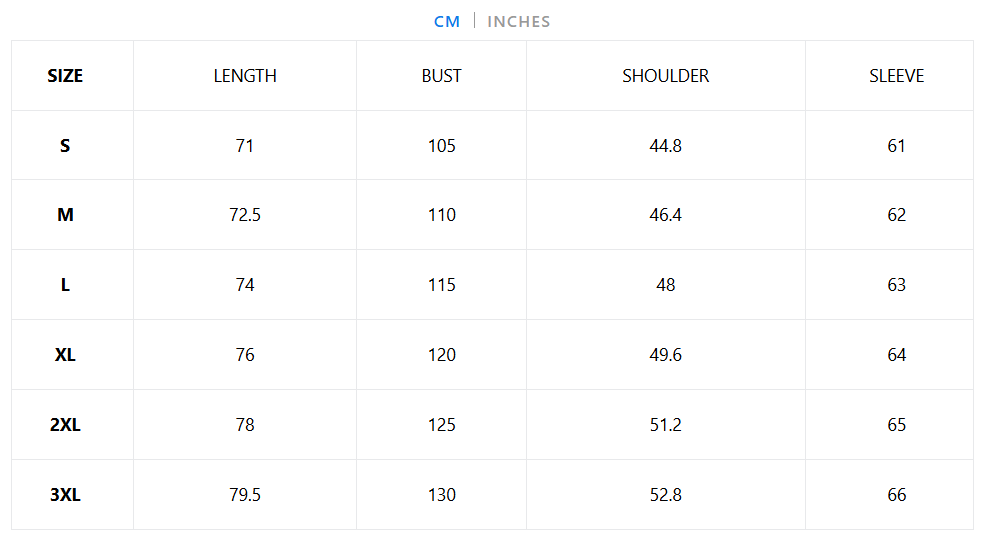Click the LENGTH column header
988x548 pixels.
245,76
